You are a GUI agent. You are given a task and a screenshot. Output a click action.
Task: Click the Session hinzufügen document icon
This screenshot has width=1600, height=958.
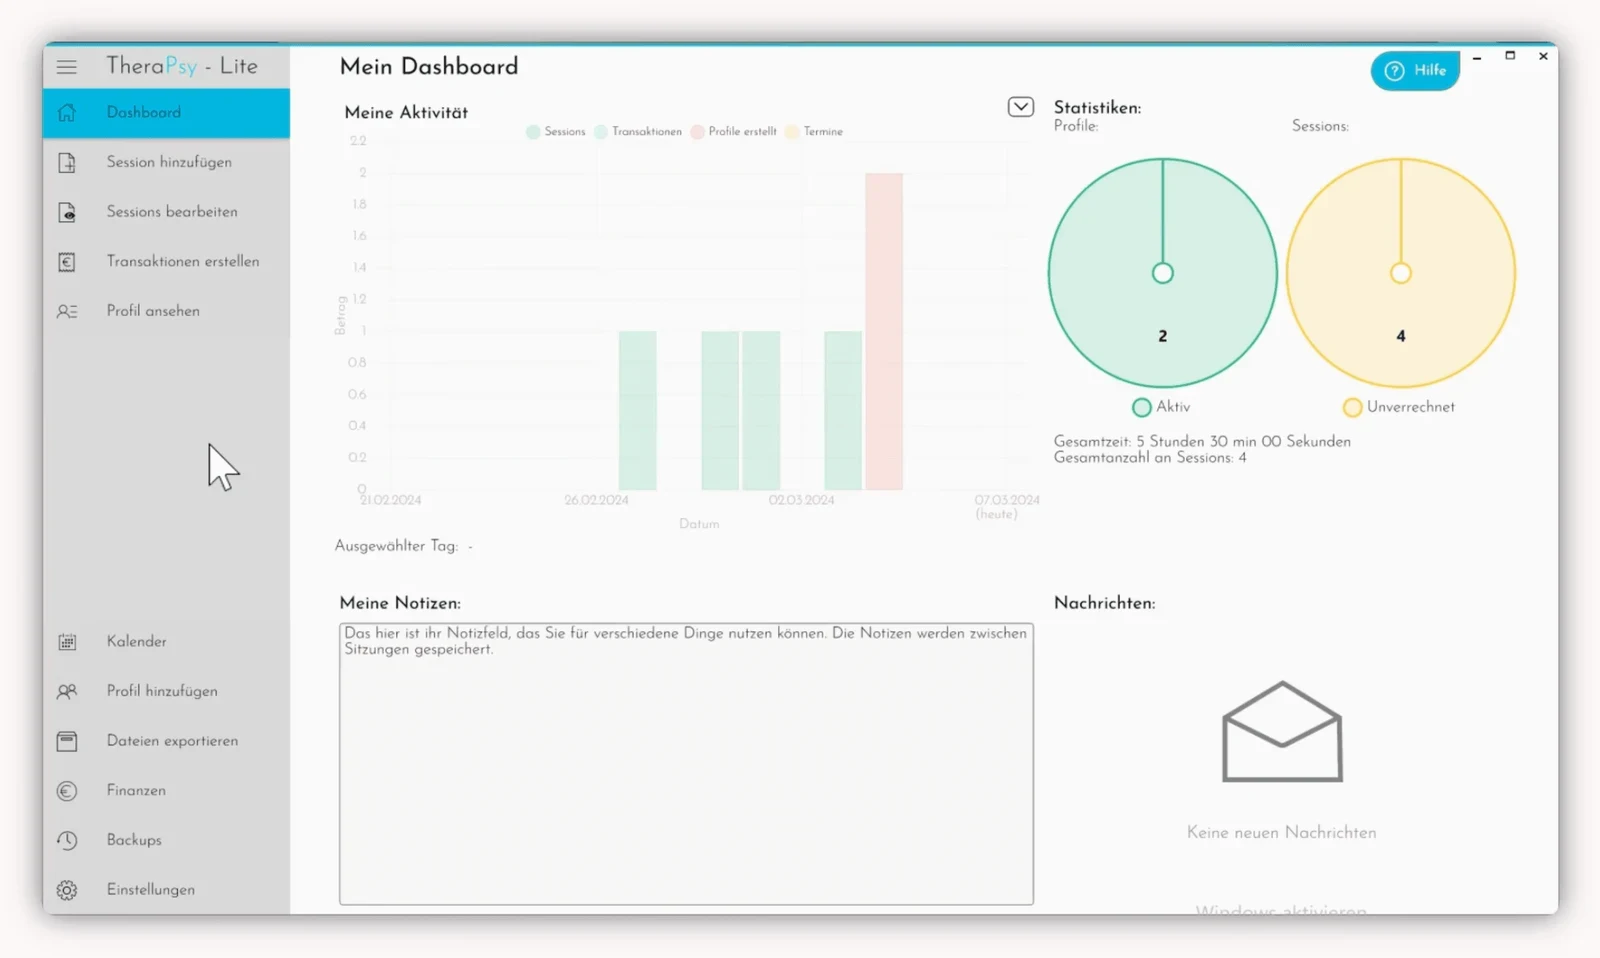[67, 162]
